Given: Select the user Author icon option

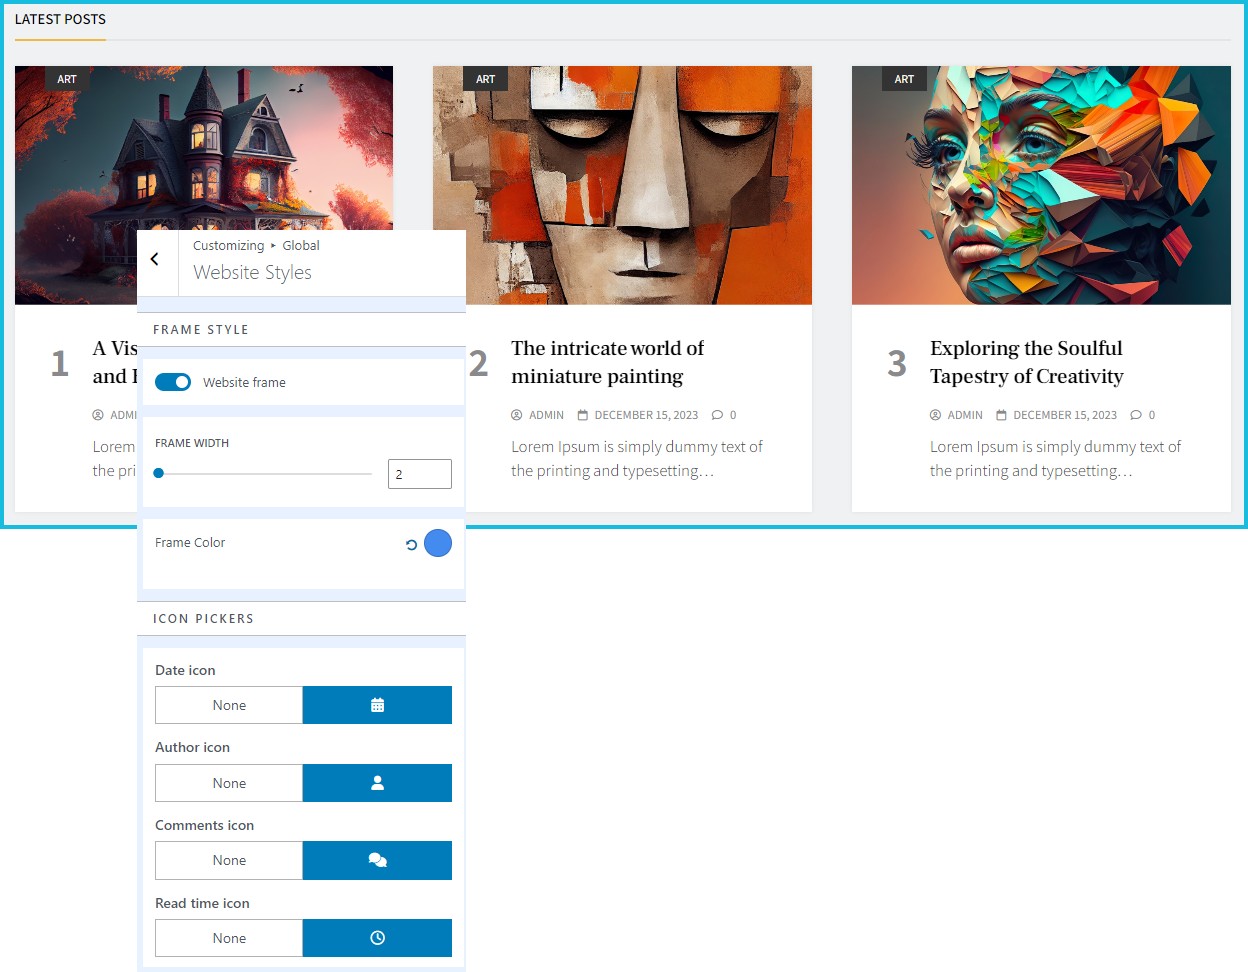Looking at the screenshot, I should point(377,783).
